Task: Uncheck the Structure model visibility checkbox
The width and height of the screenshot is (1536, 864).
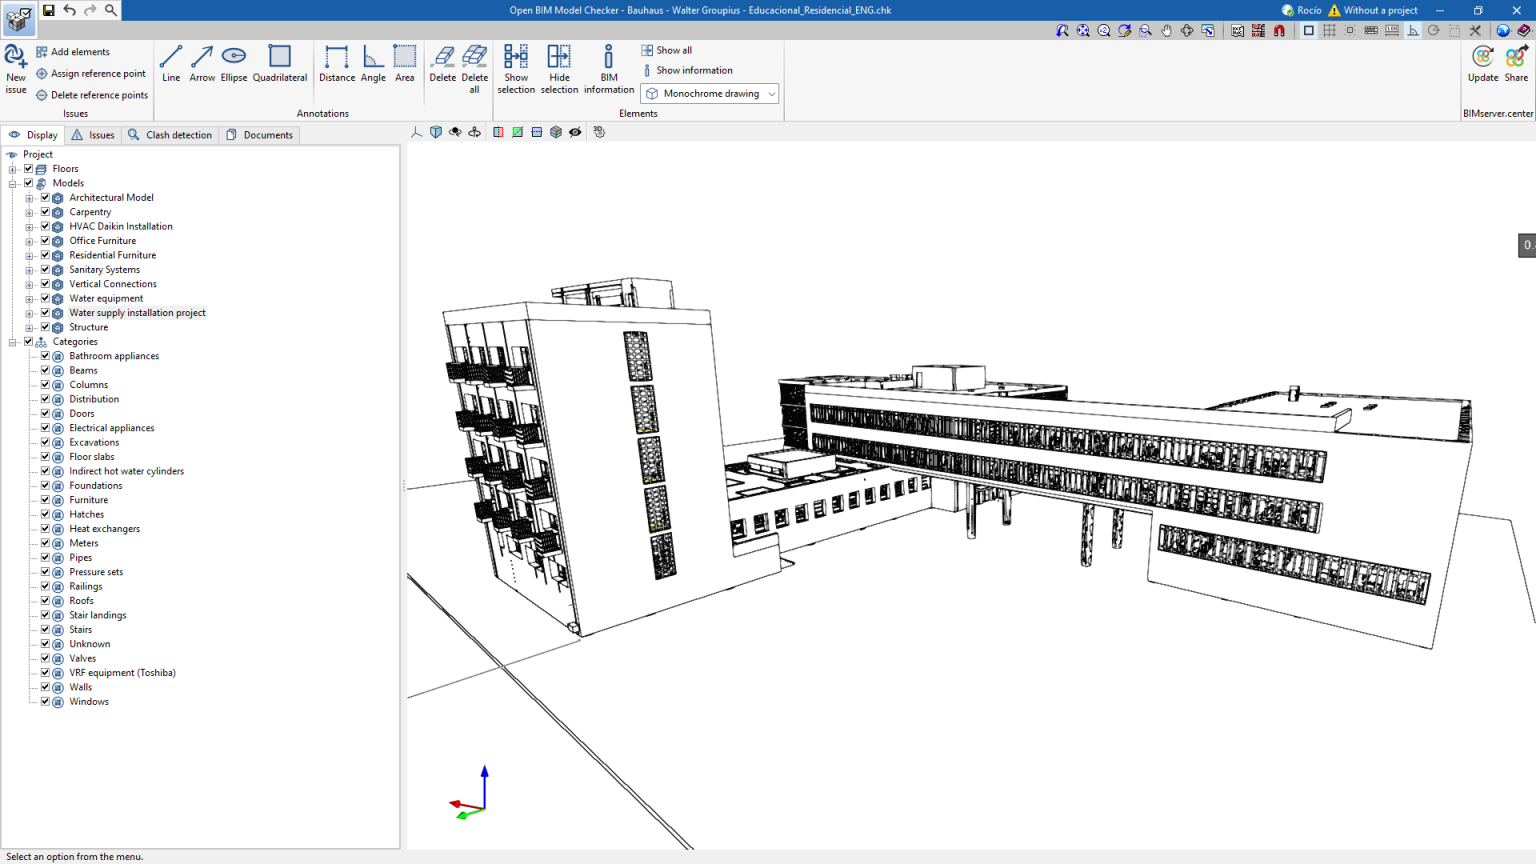Action: click(45, 326)
